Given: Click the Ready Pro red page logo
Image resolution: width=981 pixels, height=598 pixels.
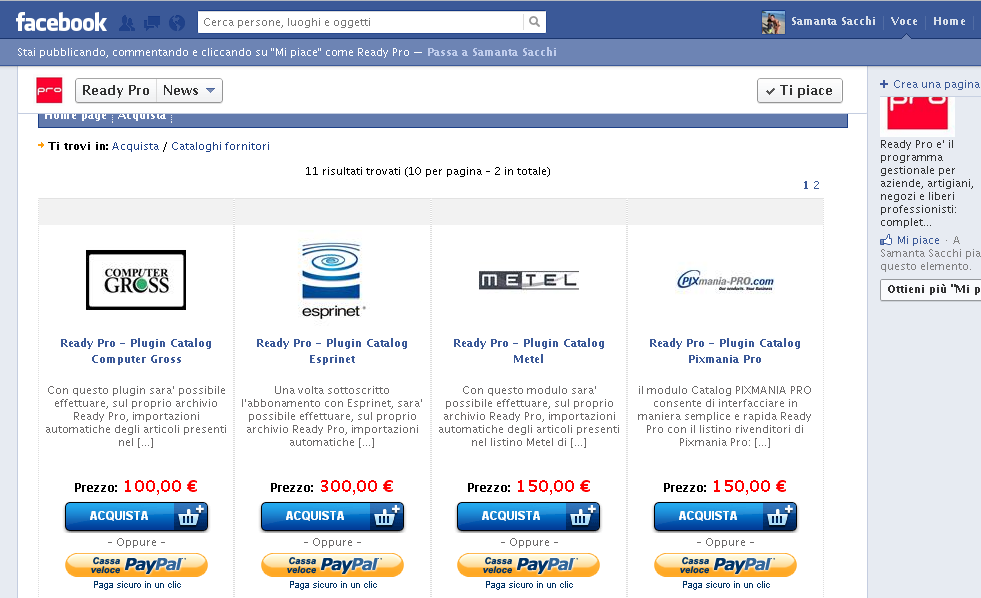Looking at the screenshot, I should 49,90.
